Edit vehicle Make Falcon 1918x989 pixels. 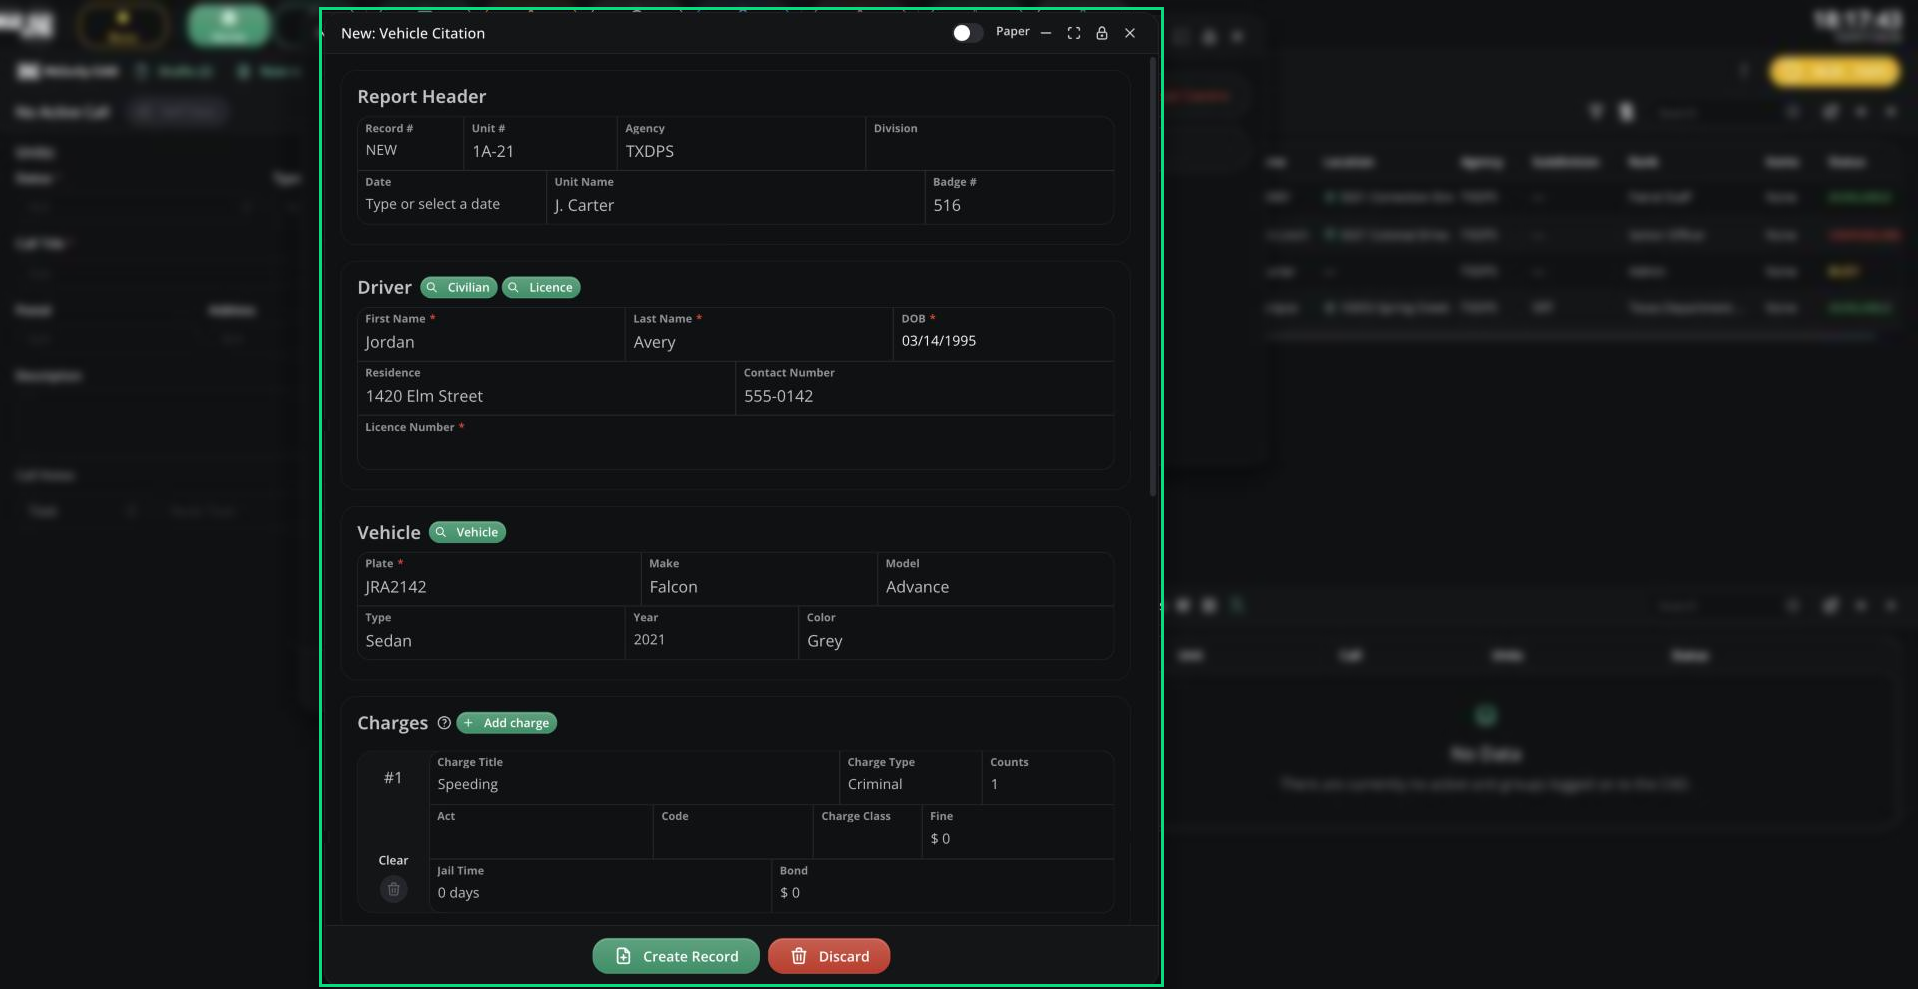coord(759,579)
